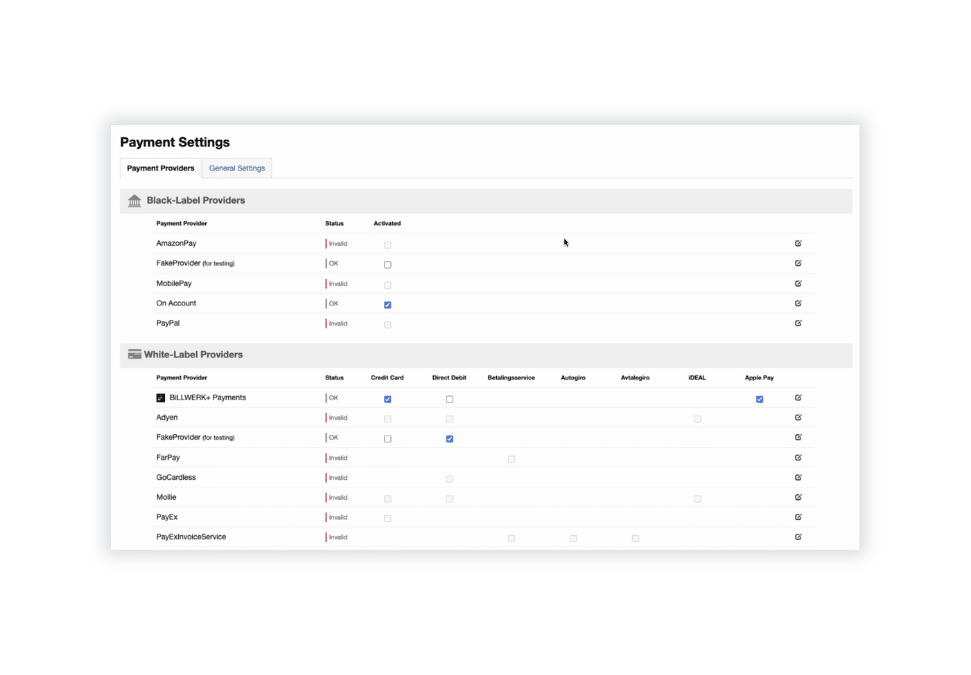Click the White-Label Providers card icon

click(x=134, y=354)
